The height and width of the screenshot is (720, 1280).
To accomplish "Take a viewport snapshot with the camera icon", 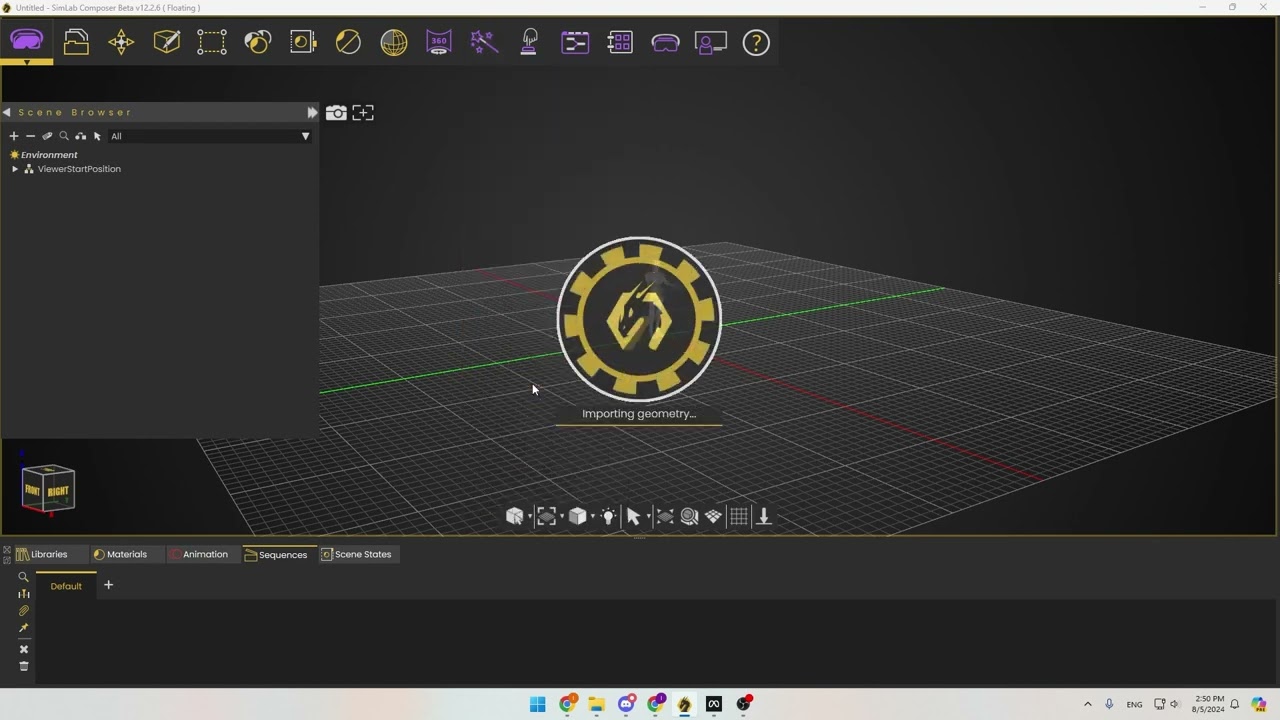I will [336, 113].
